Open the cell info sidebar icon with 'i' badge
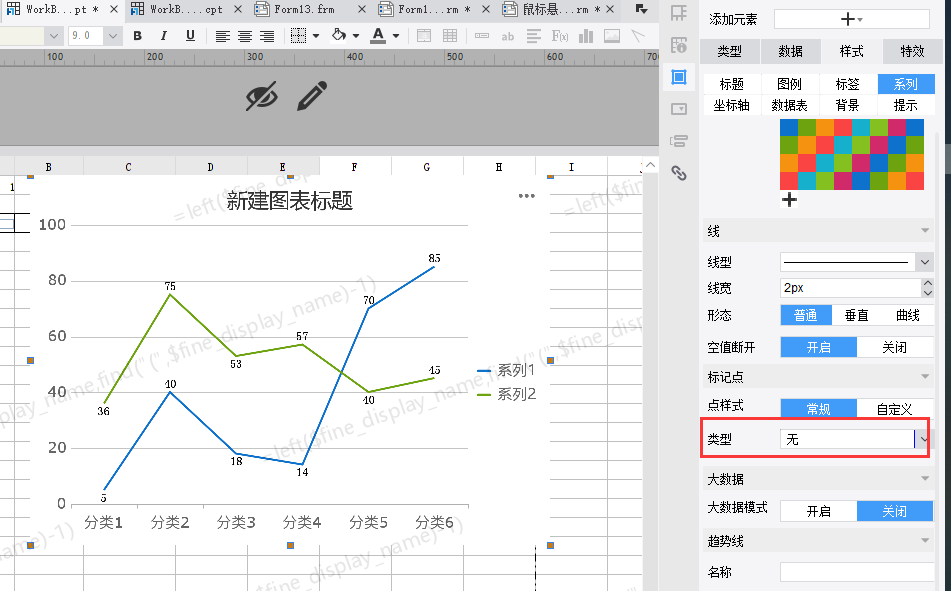 point(679,45)
